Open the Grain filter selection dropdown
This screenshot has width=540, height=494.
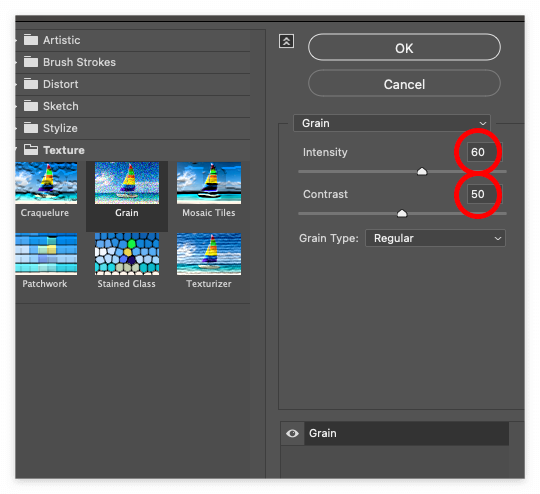pyautogui.click(x=392, y=123)
